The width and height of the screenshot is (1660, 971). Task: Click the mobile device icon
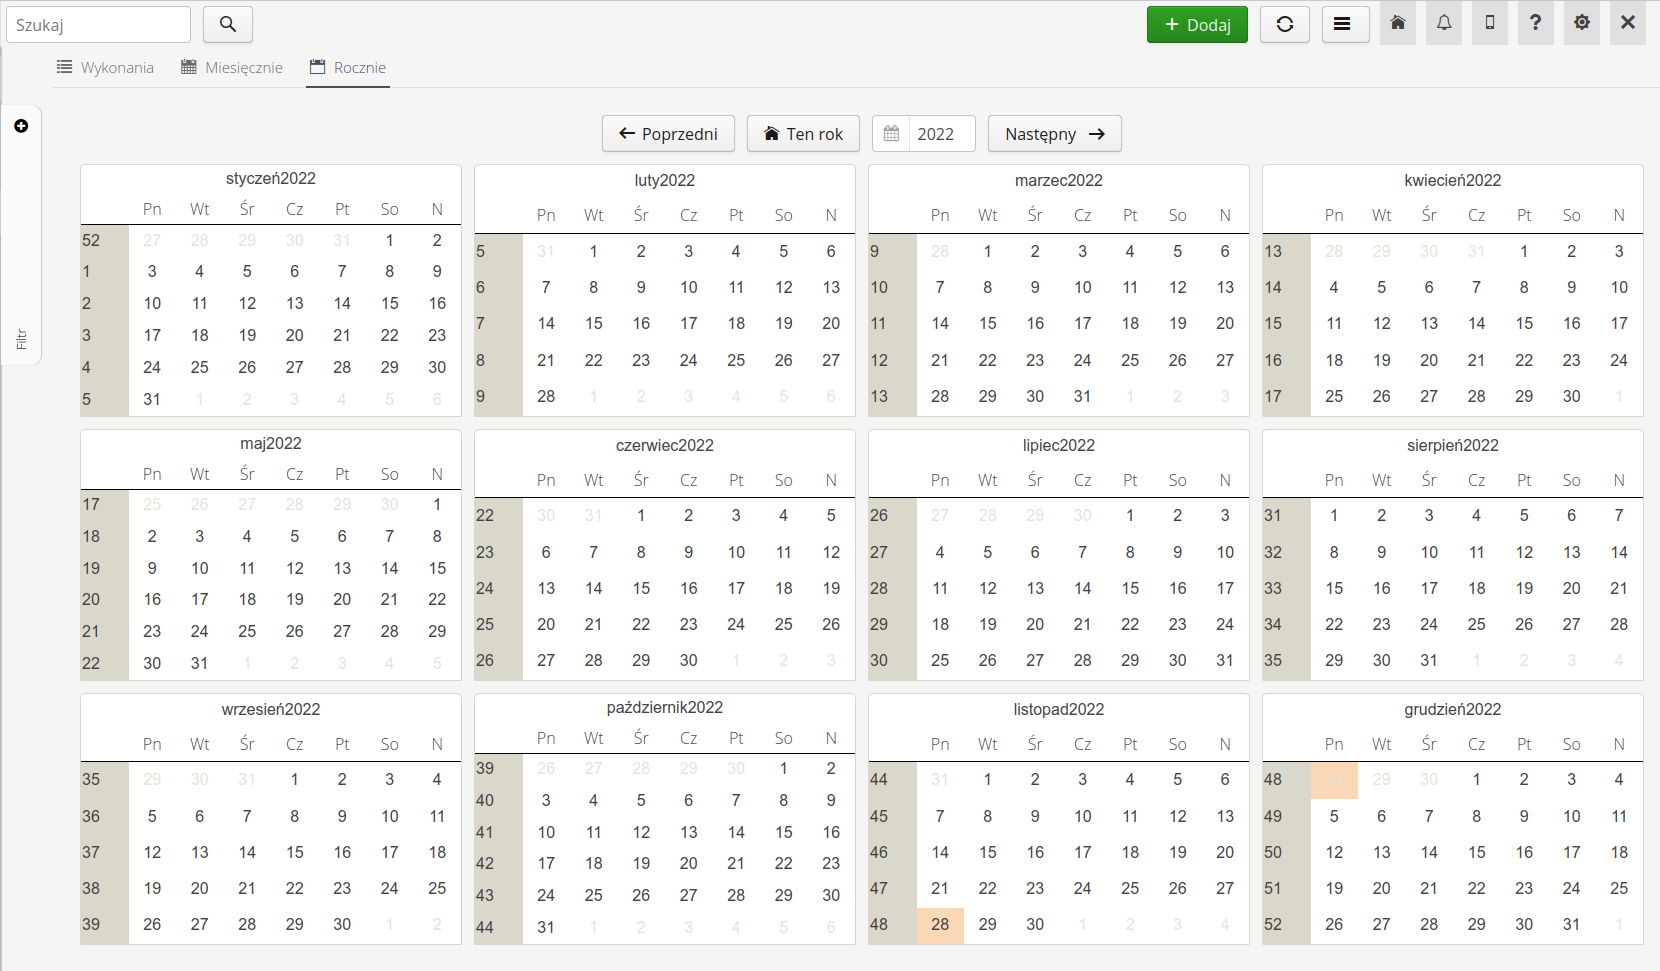tap(1490, 23)
